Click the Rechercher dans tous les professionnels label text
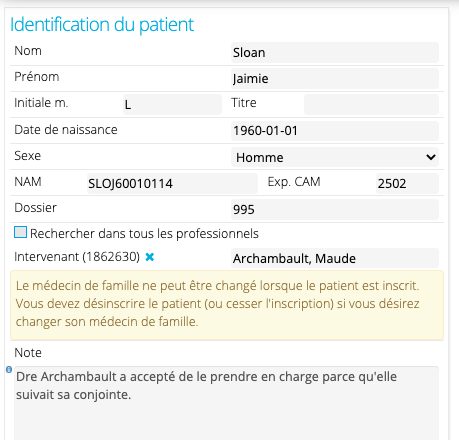The width and height of the screenshot is (459, 440). pos(144,234)
